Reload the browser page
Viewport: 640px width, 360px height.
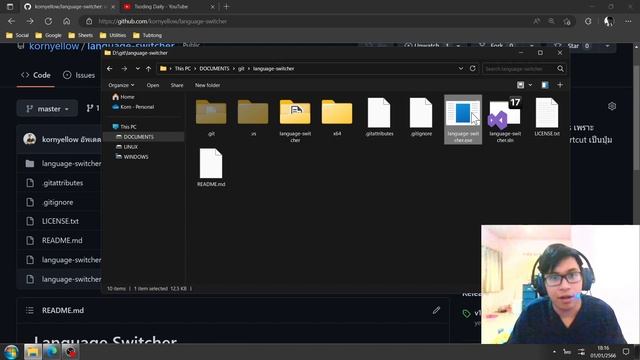48,21
